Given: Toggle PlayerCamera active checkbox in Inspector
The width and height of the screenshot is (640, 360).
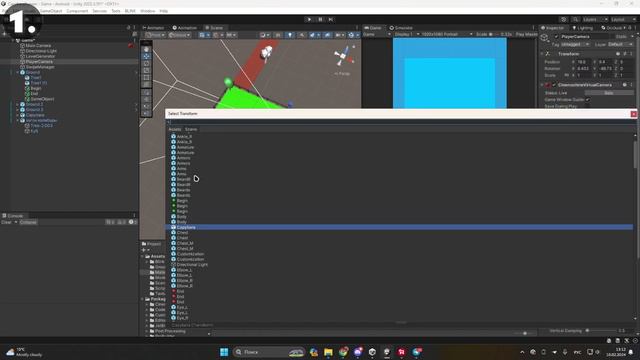Looking at the screenshot, I should tap(556, 37).
